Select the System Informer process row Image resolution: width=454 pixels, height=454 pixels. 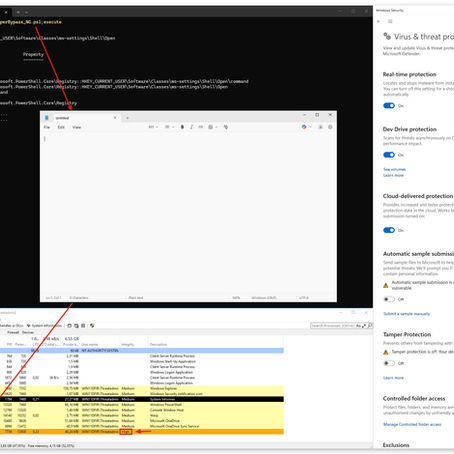142,399
